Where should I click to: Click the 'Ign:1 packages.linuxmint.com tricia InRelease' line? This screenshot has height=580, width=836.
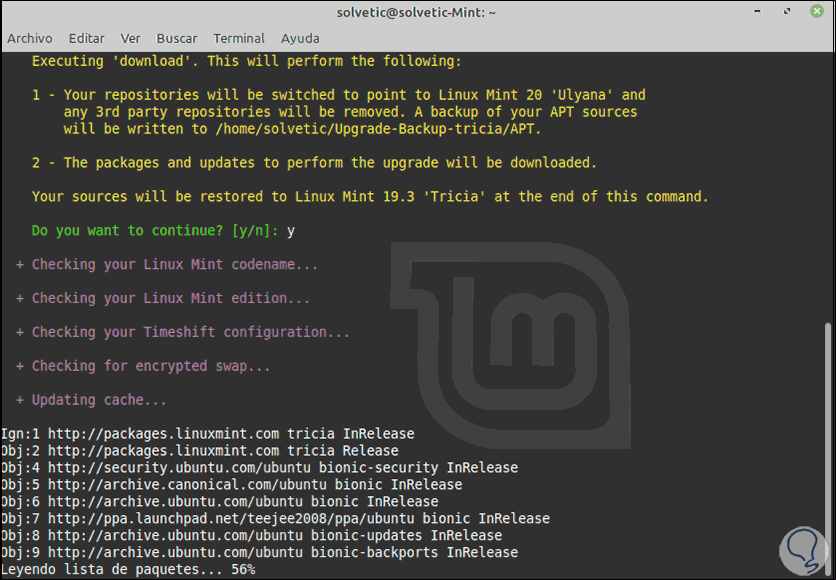click(207, 433)
